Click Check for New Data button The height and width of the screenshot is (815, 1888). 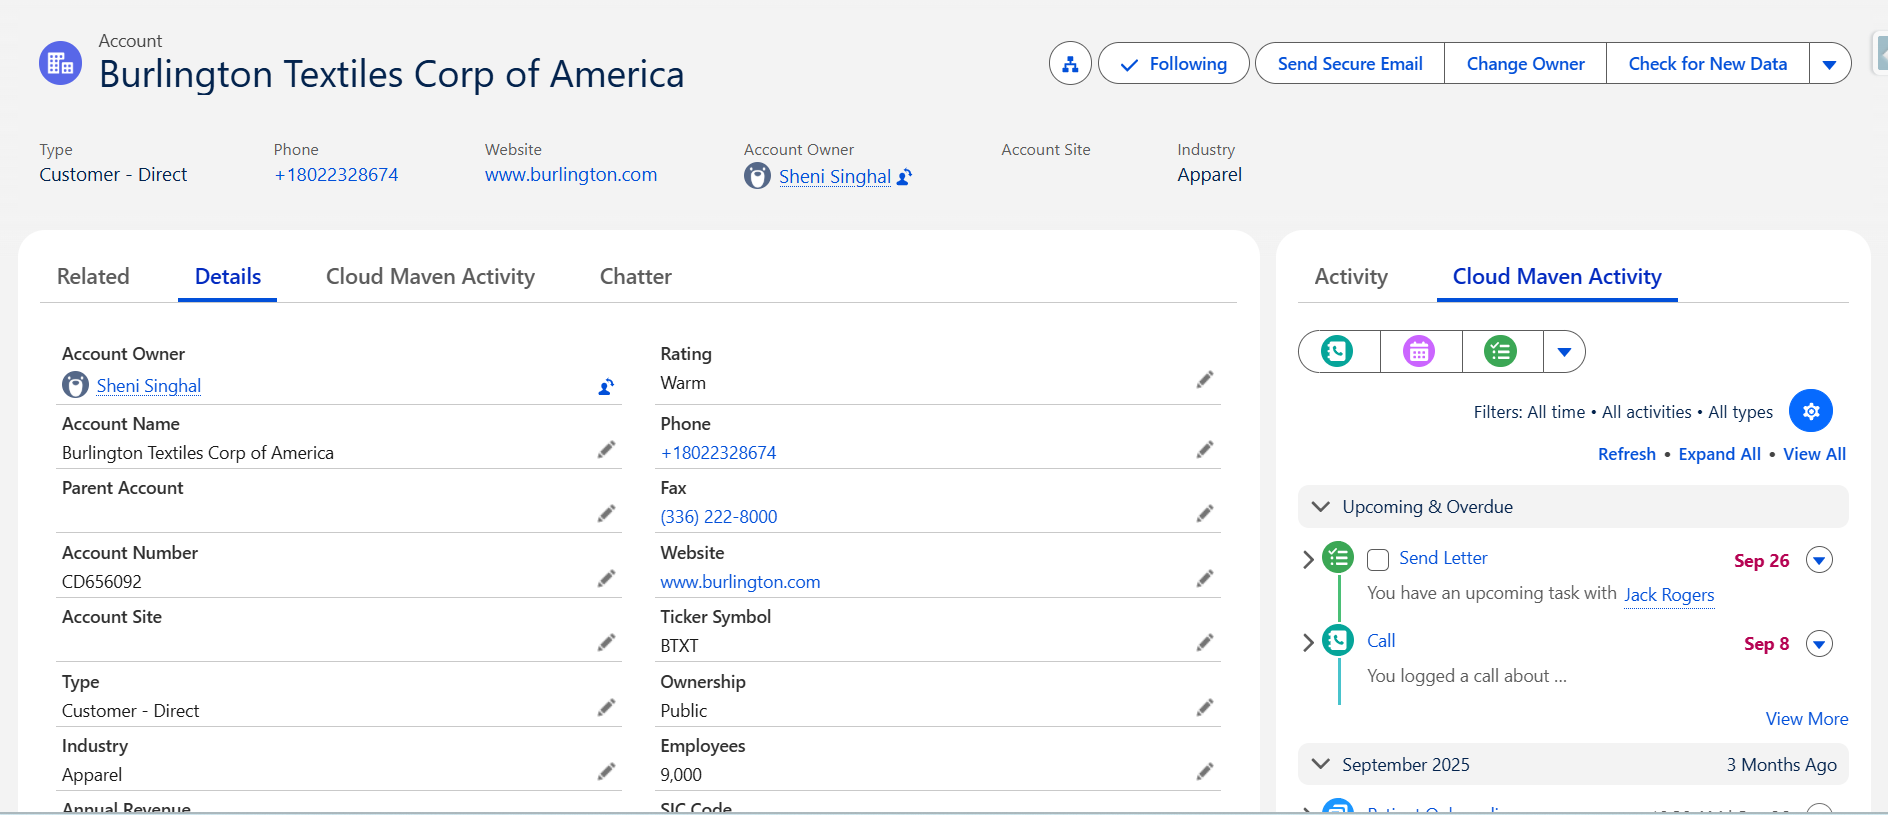click(x=1708, y=64)
